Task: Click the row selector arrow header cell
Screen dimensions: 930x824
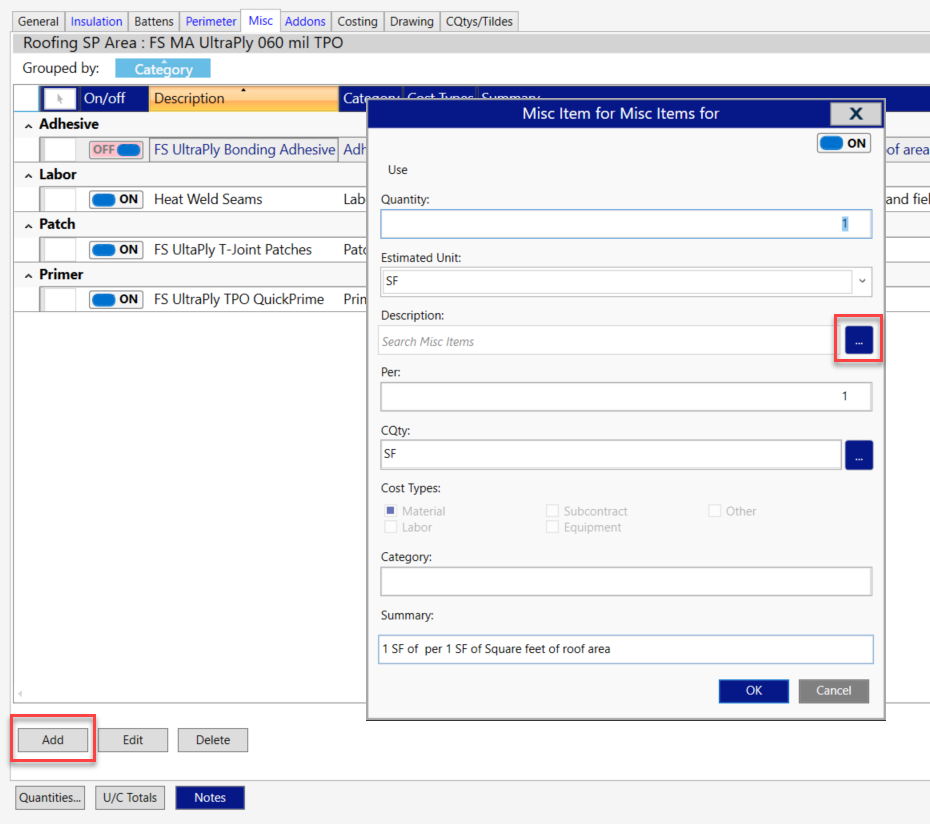Action: (59, 98)
